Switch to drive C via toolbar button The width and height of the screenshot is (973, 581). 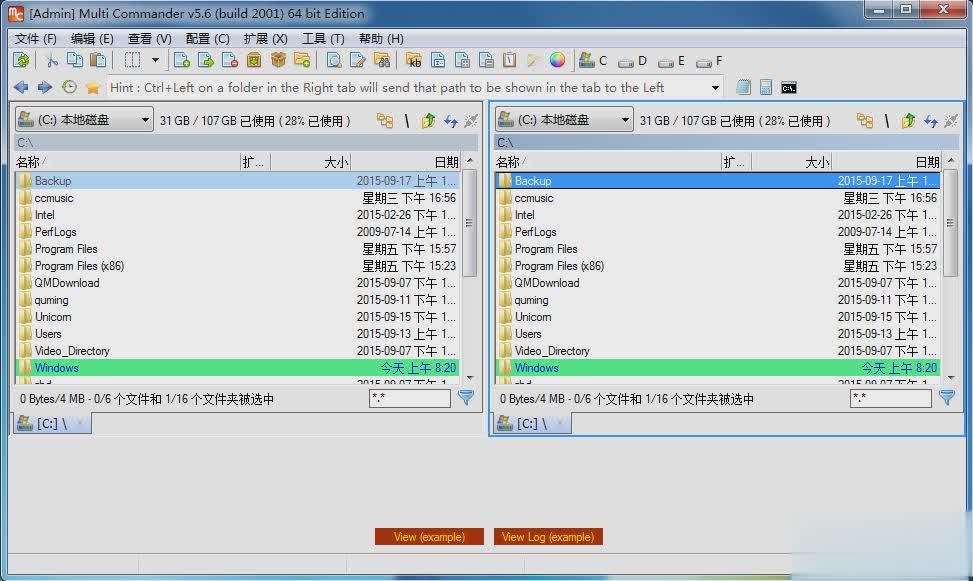[x=593, y=60]
